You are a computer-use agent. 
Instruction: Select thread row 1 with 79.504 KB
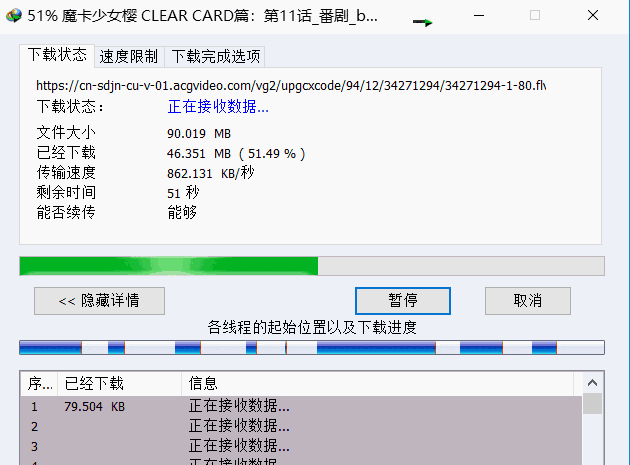[x=301, y=406]
